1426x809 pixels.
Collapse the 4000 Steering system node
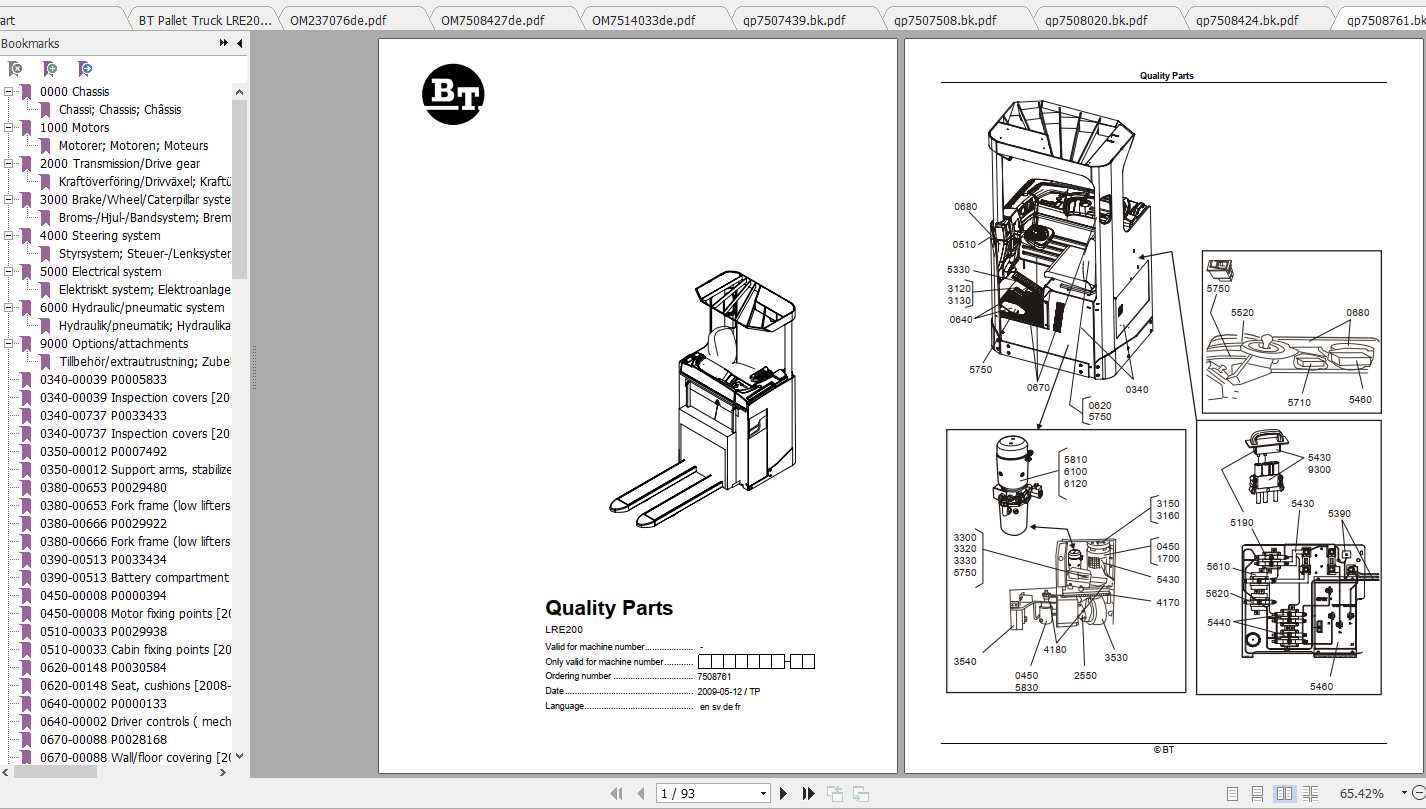point(9,236)
